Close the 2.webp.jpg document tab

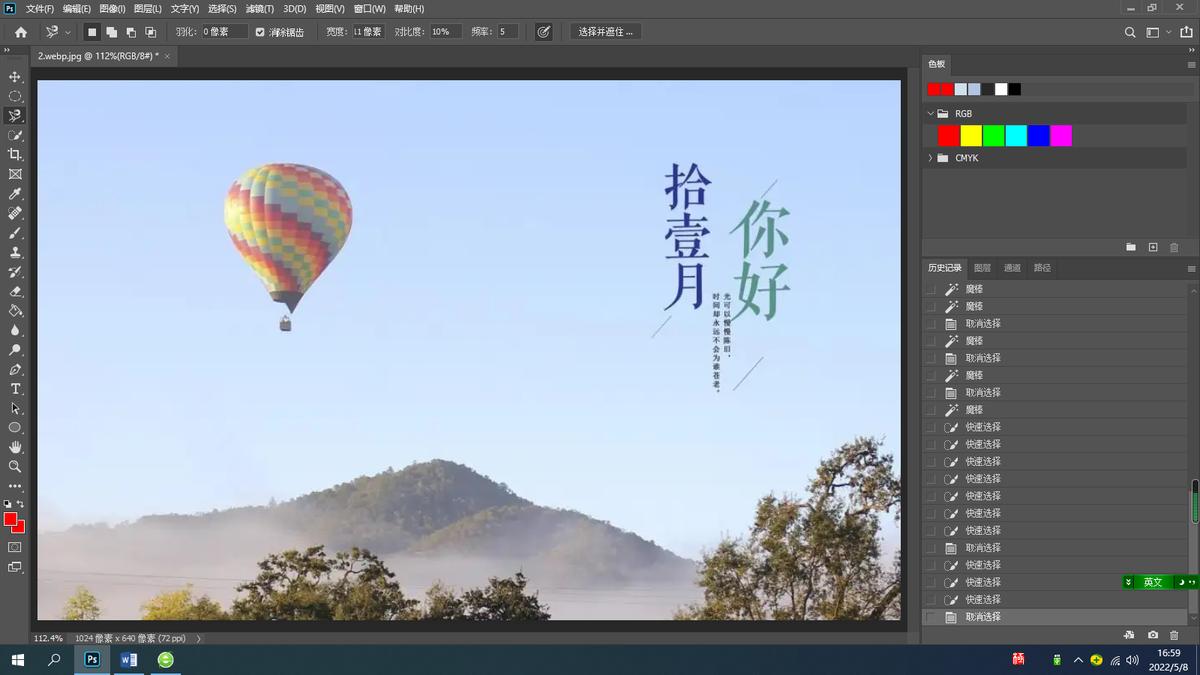(168, 56)
